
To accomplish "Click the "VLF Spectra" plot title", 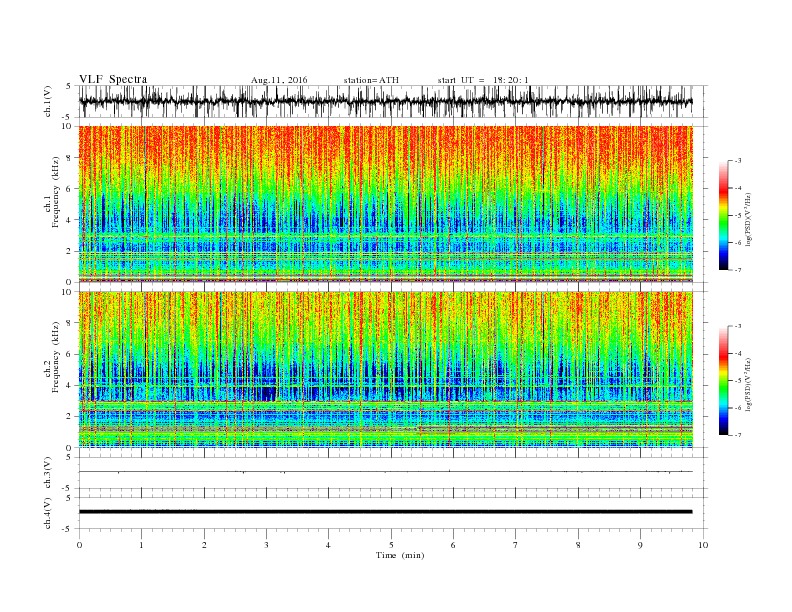I will [x=113, y=79].
